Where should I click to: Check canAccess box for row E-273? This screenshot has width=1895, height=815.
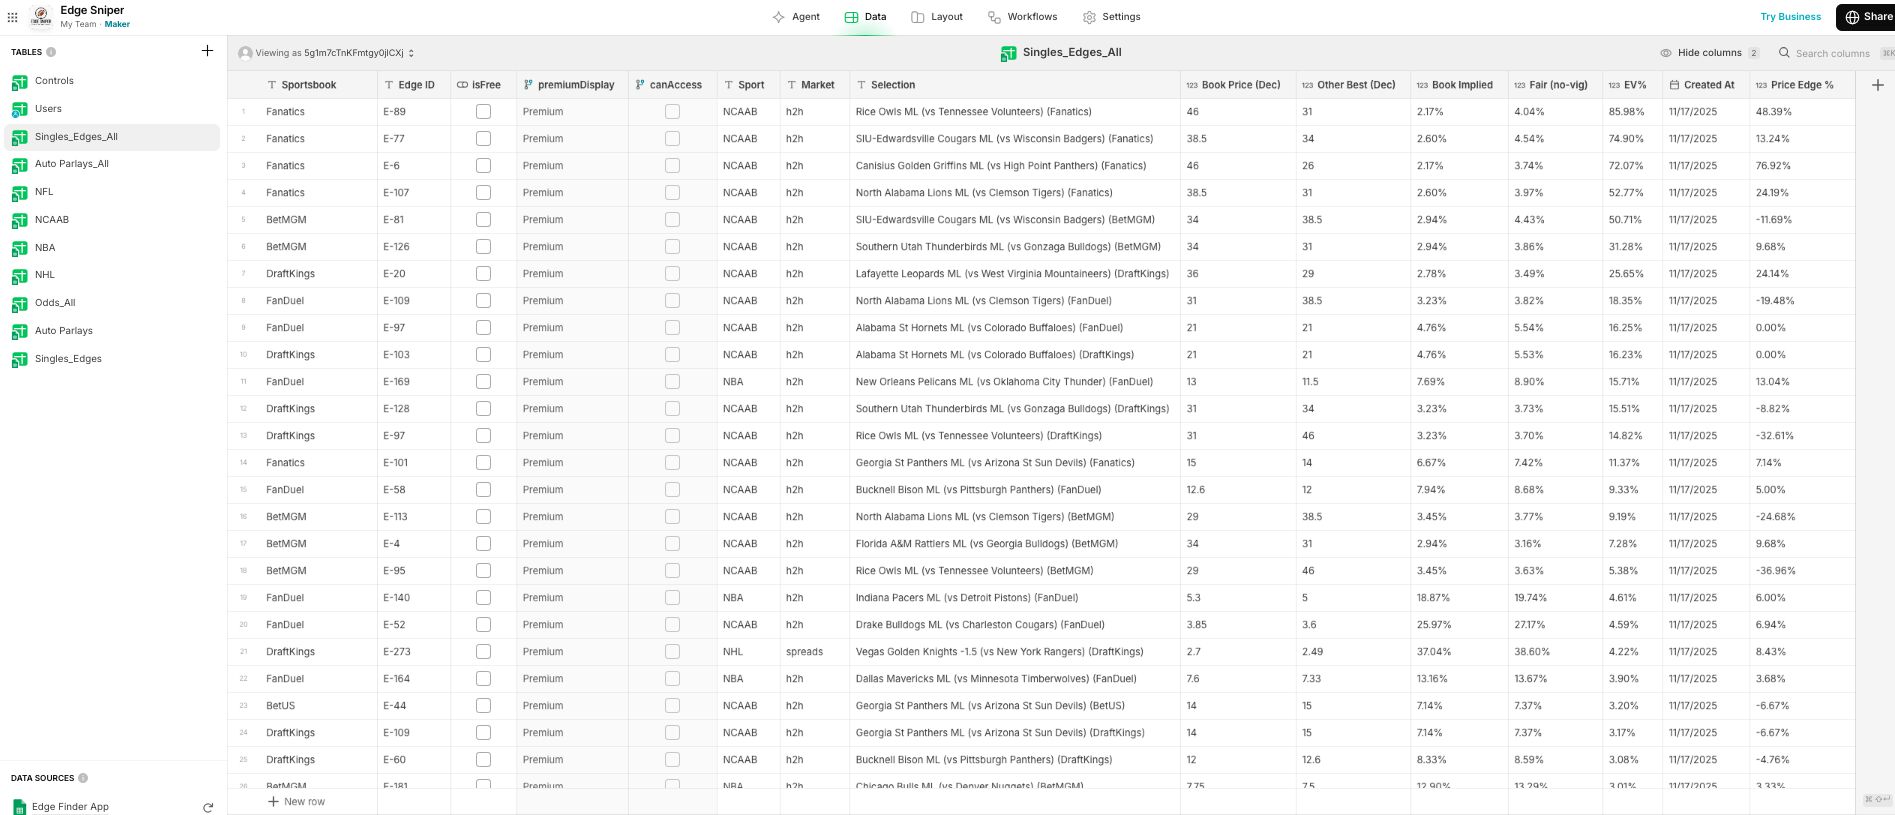pyautogui.click(x=672, y=652)
